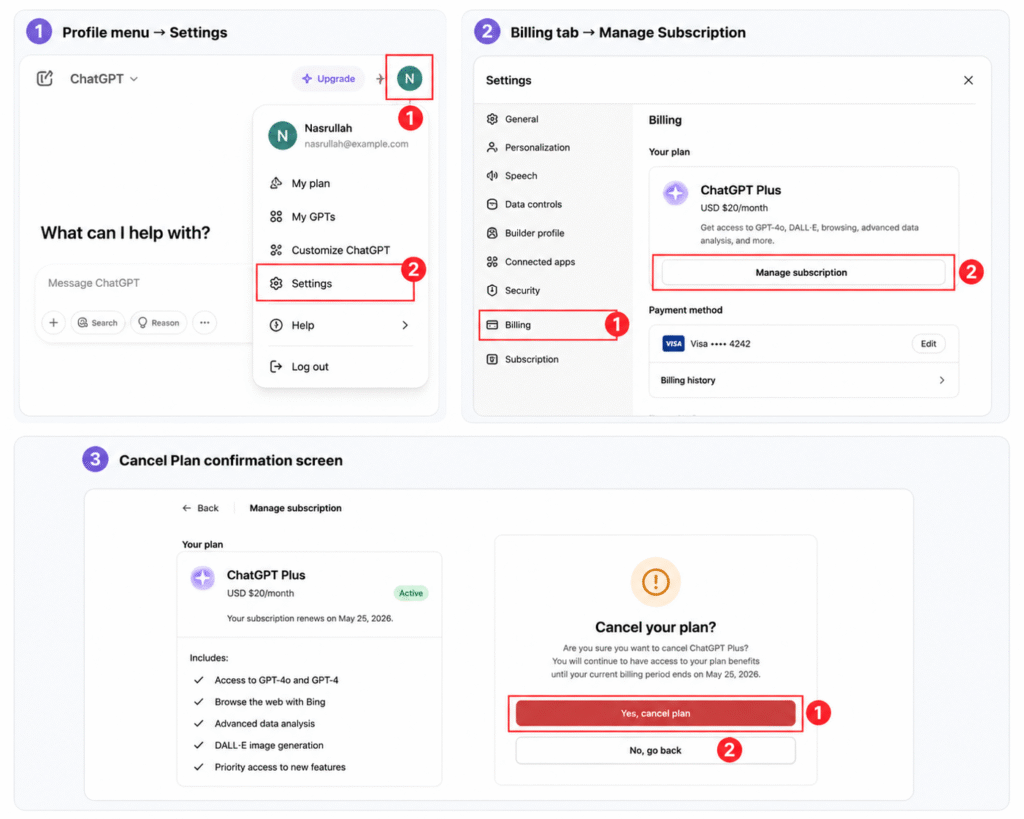Click the Connected apps icon
Screen dimensions: 1024x819
492,262
